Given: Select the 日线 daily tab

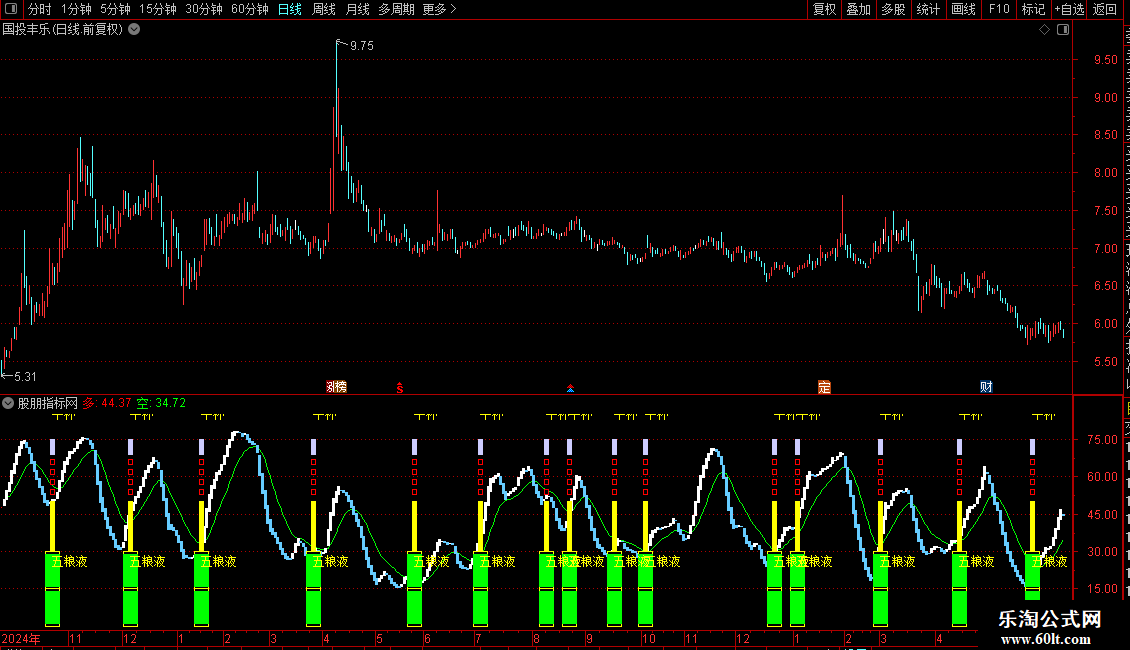Looking at the screenshot, I should point(290,9).
